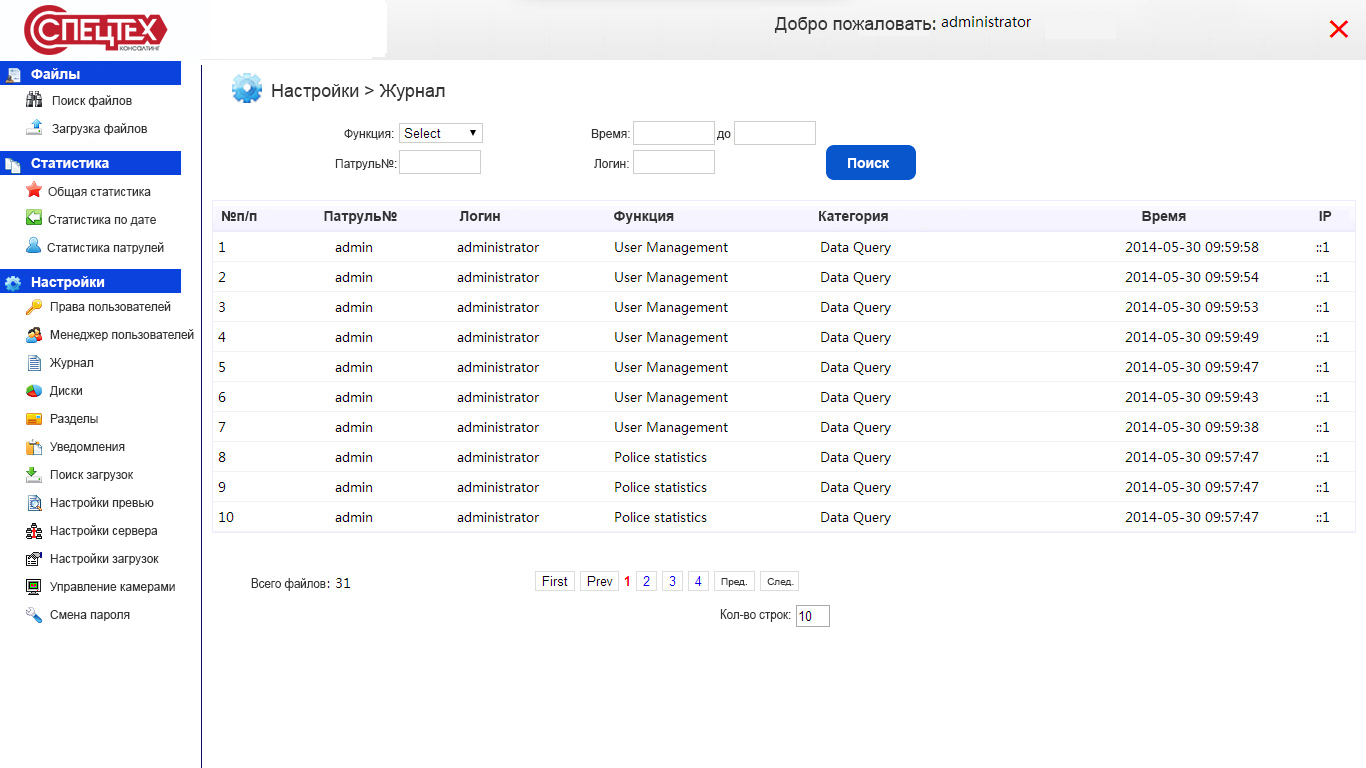Click the red X logout button

point(1338,30)
